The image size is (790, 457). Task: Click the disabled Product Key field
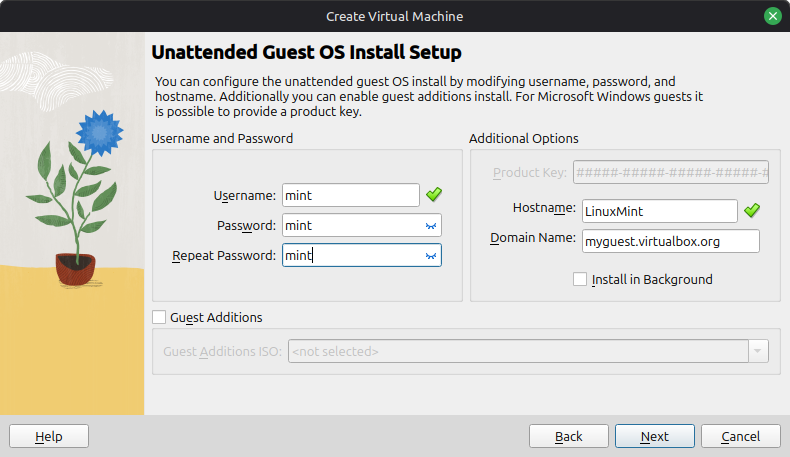coord(671,172)
